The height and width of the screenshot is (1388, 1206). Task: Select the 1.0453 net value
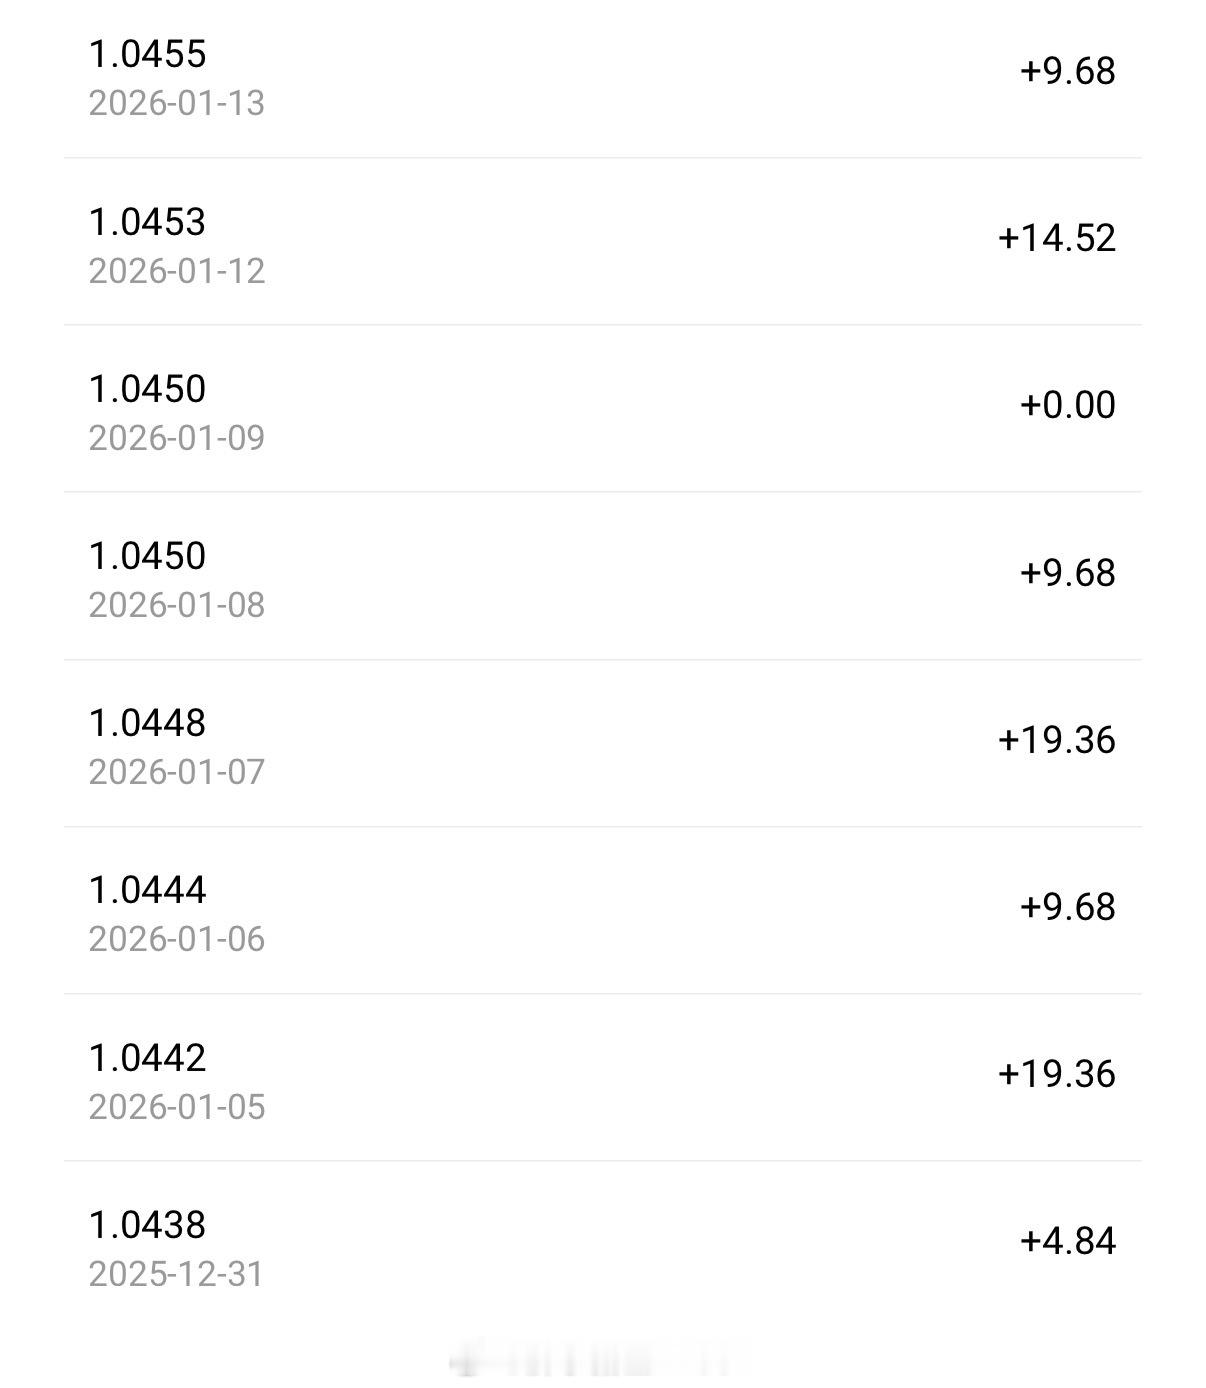pyautogui.click(x=148, y=222)
